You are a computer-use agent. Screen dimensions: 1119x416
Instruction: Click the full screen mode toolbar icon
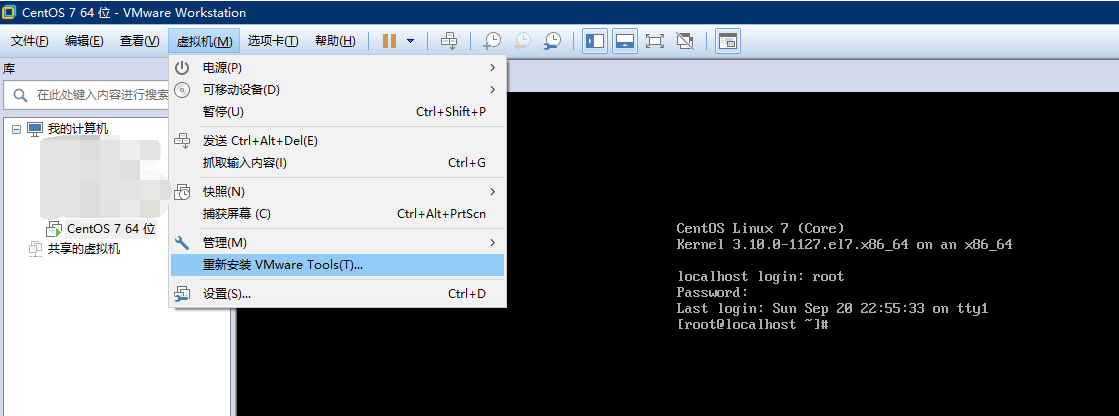(x=654, y=41)
